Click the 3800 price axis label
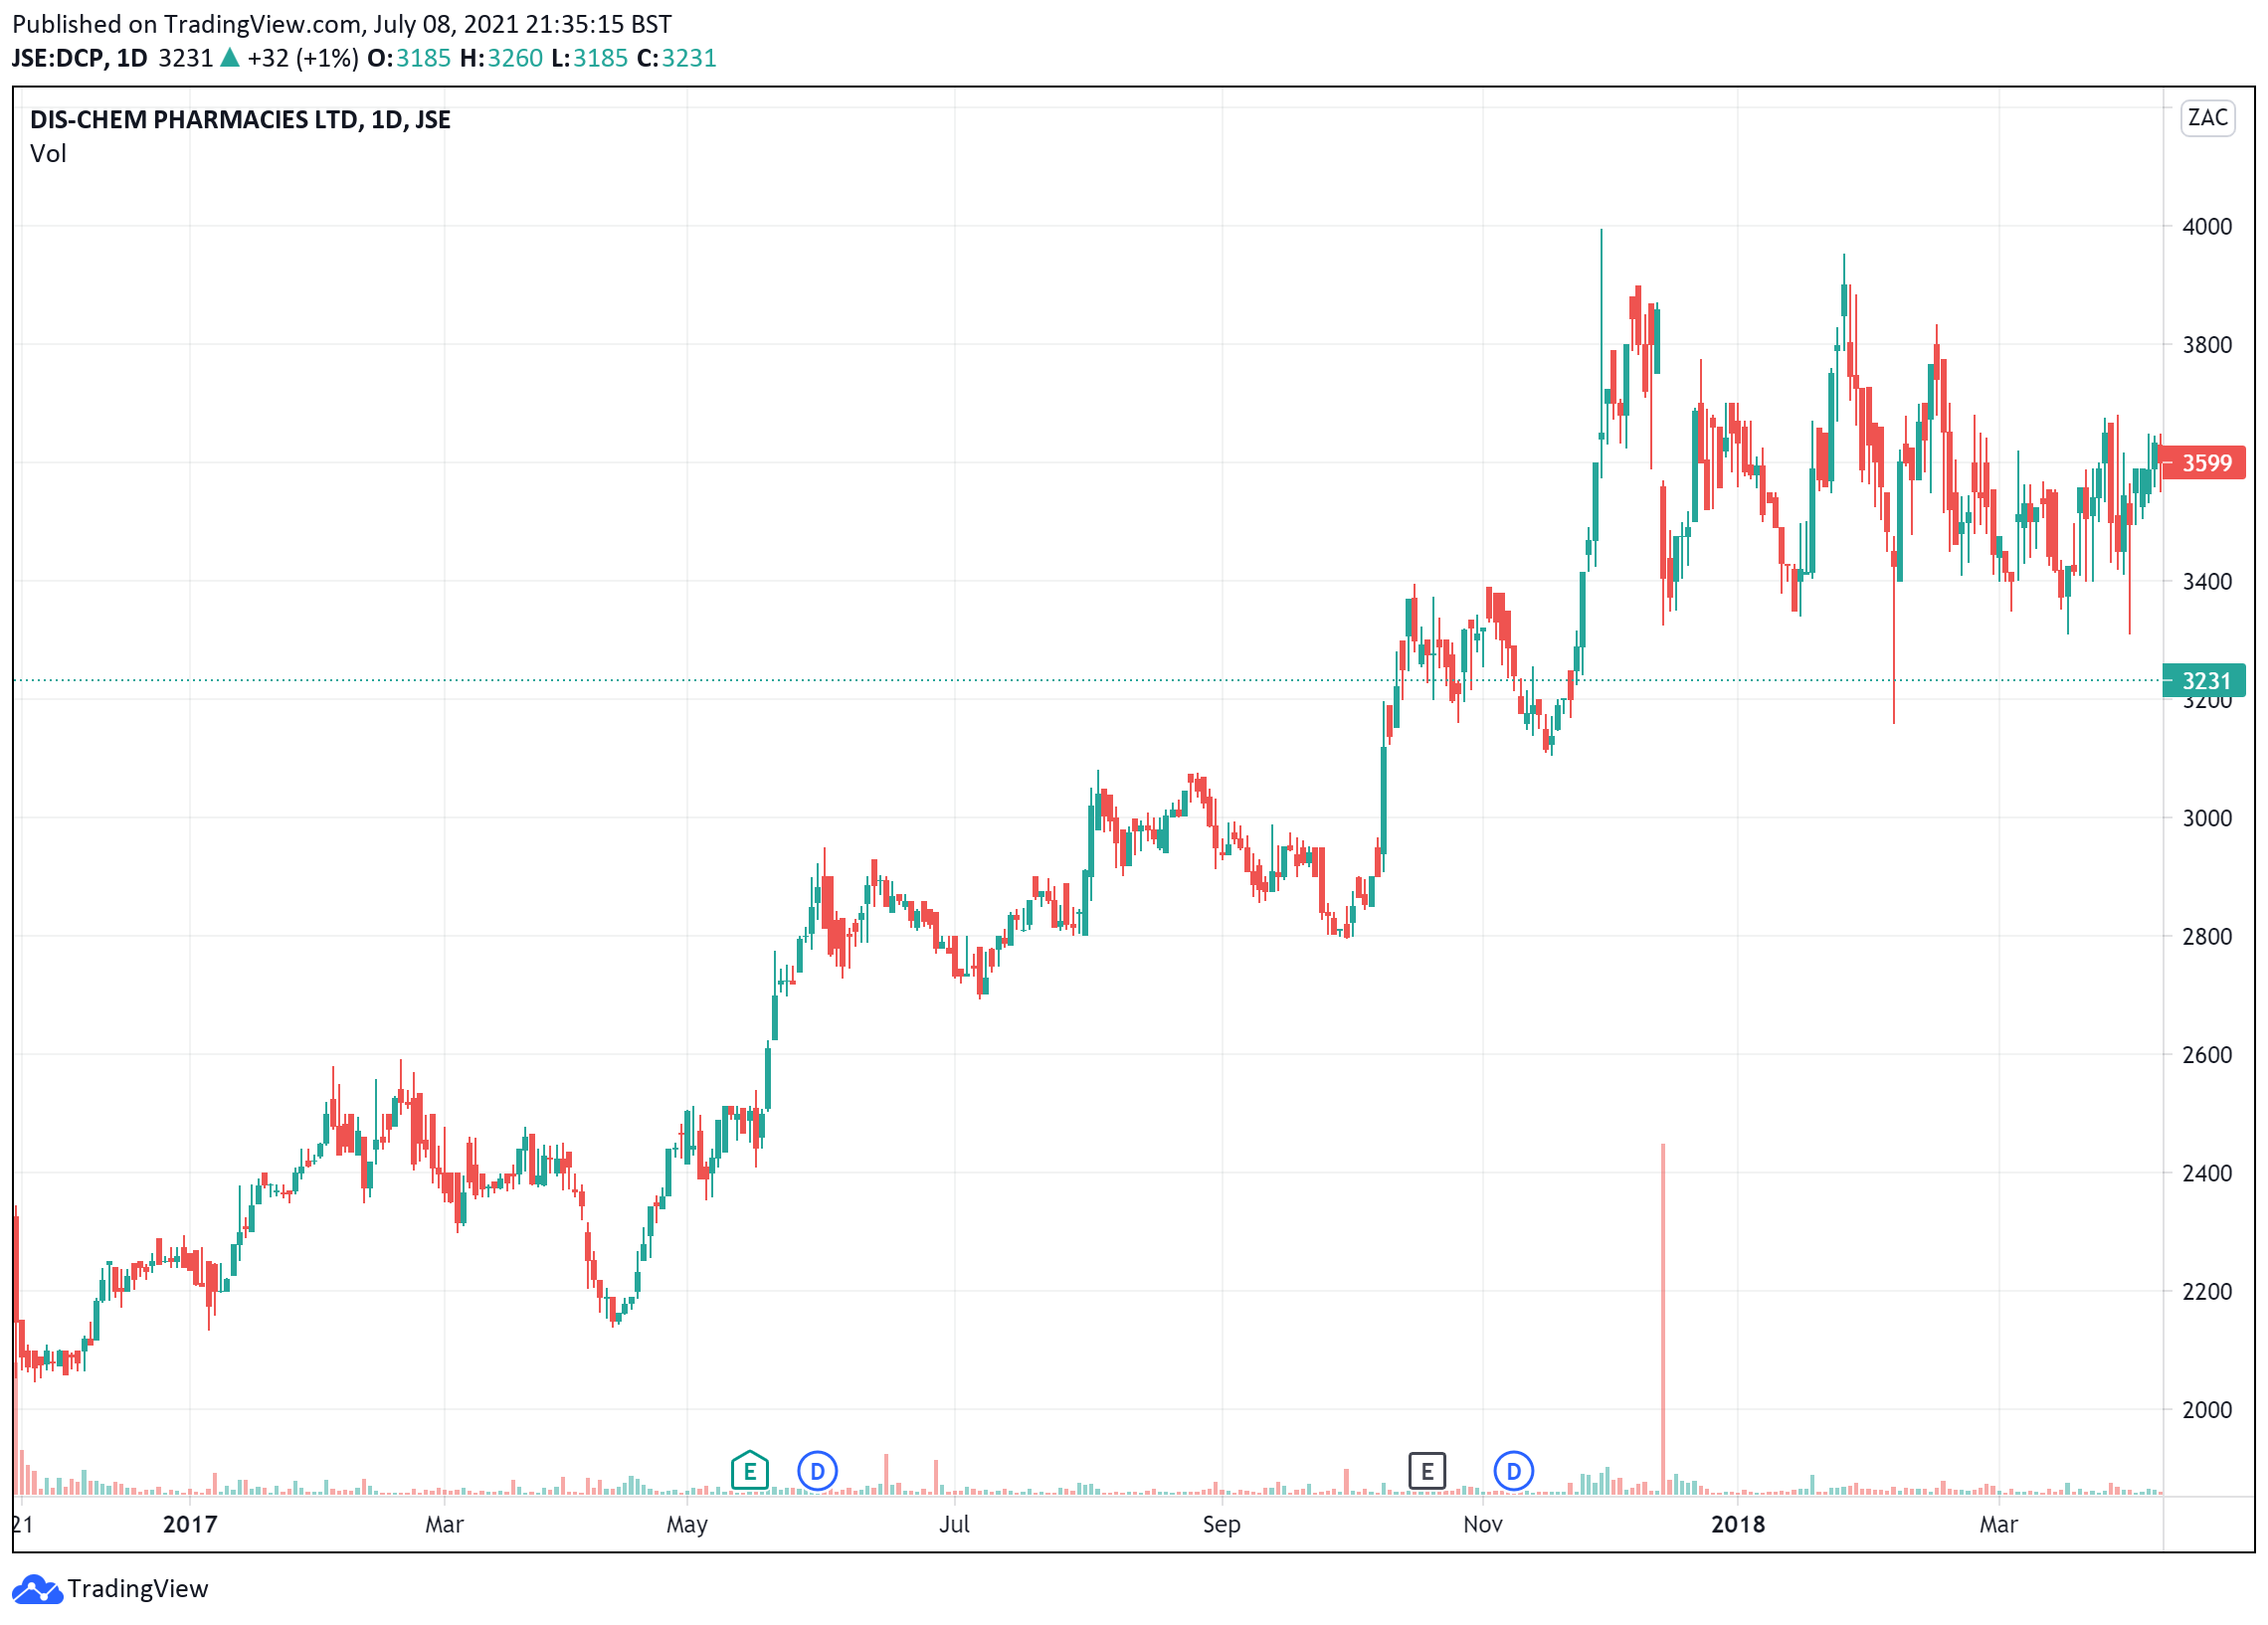Image resolution: width=2268 pixels, height=1625 pixels. [2207, 345]
